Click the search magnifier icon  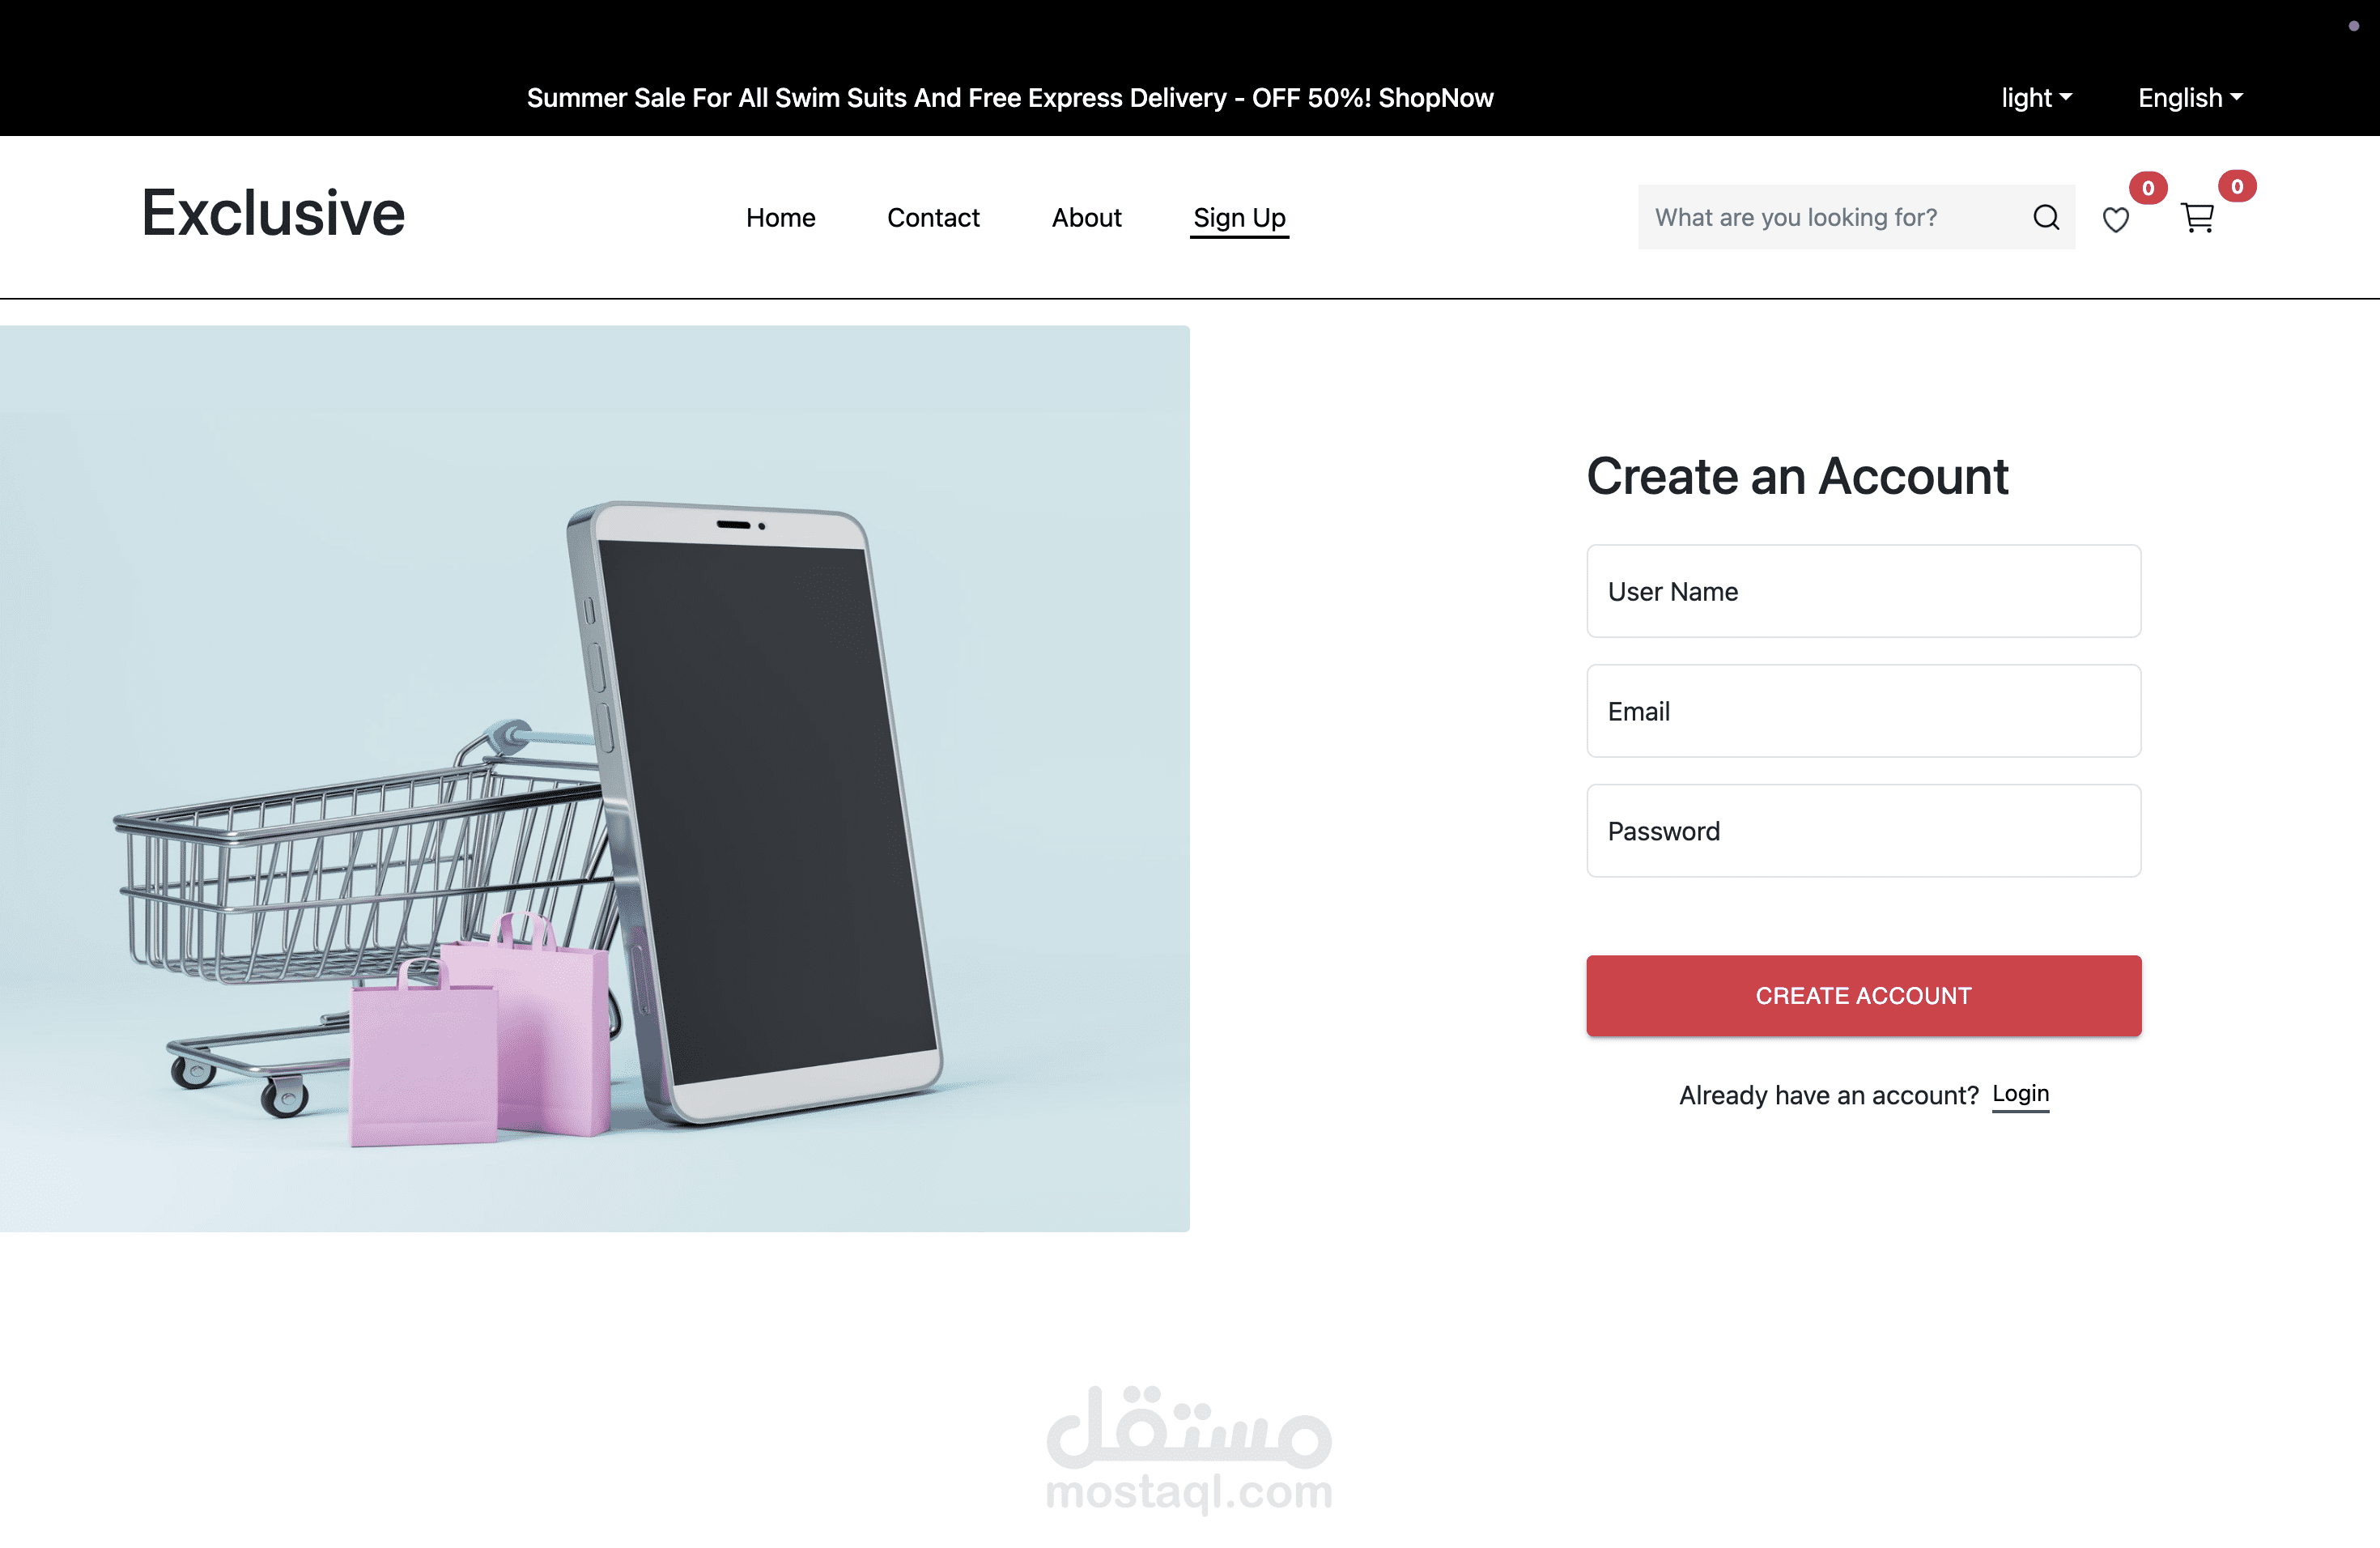point(2046,217)
